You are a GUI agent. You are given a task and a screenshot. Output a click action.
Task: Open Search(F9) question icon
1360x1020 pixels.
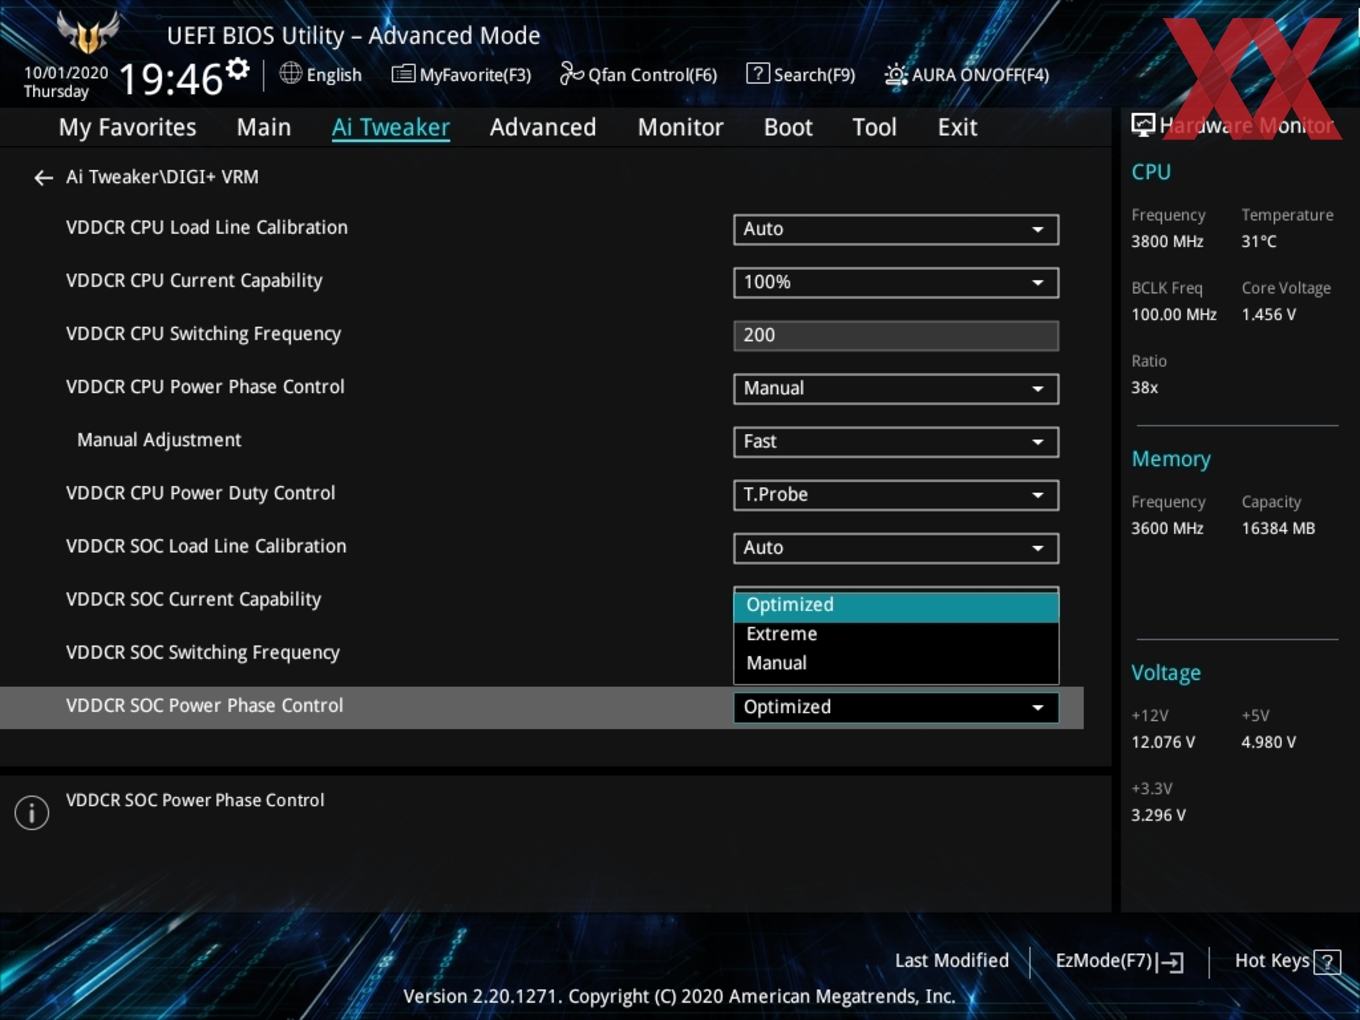tap(758, 73)
